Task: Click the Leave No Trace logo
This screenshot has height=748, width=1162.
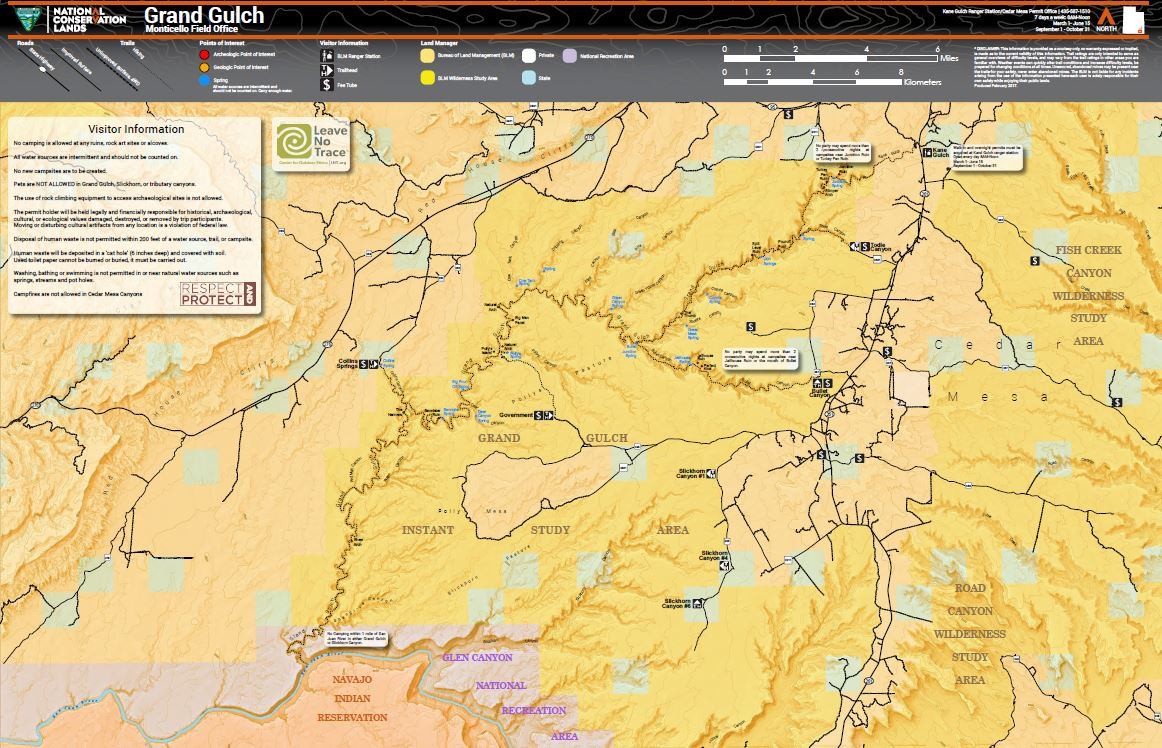Action: click(x=311, y=145)
